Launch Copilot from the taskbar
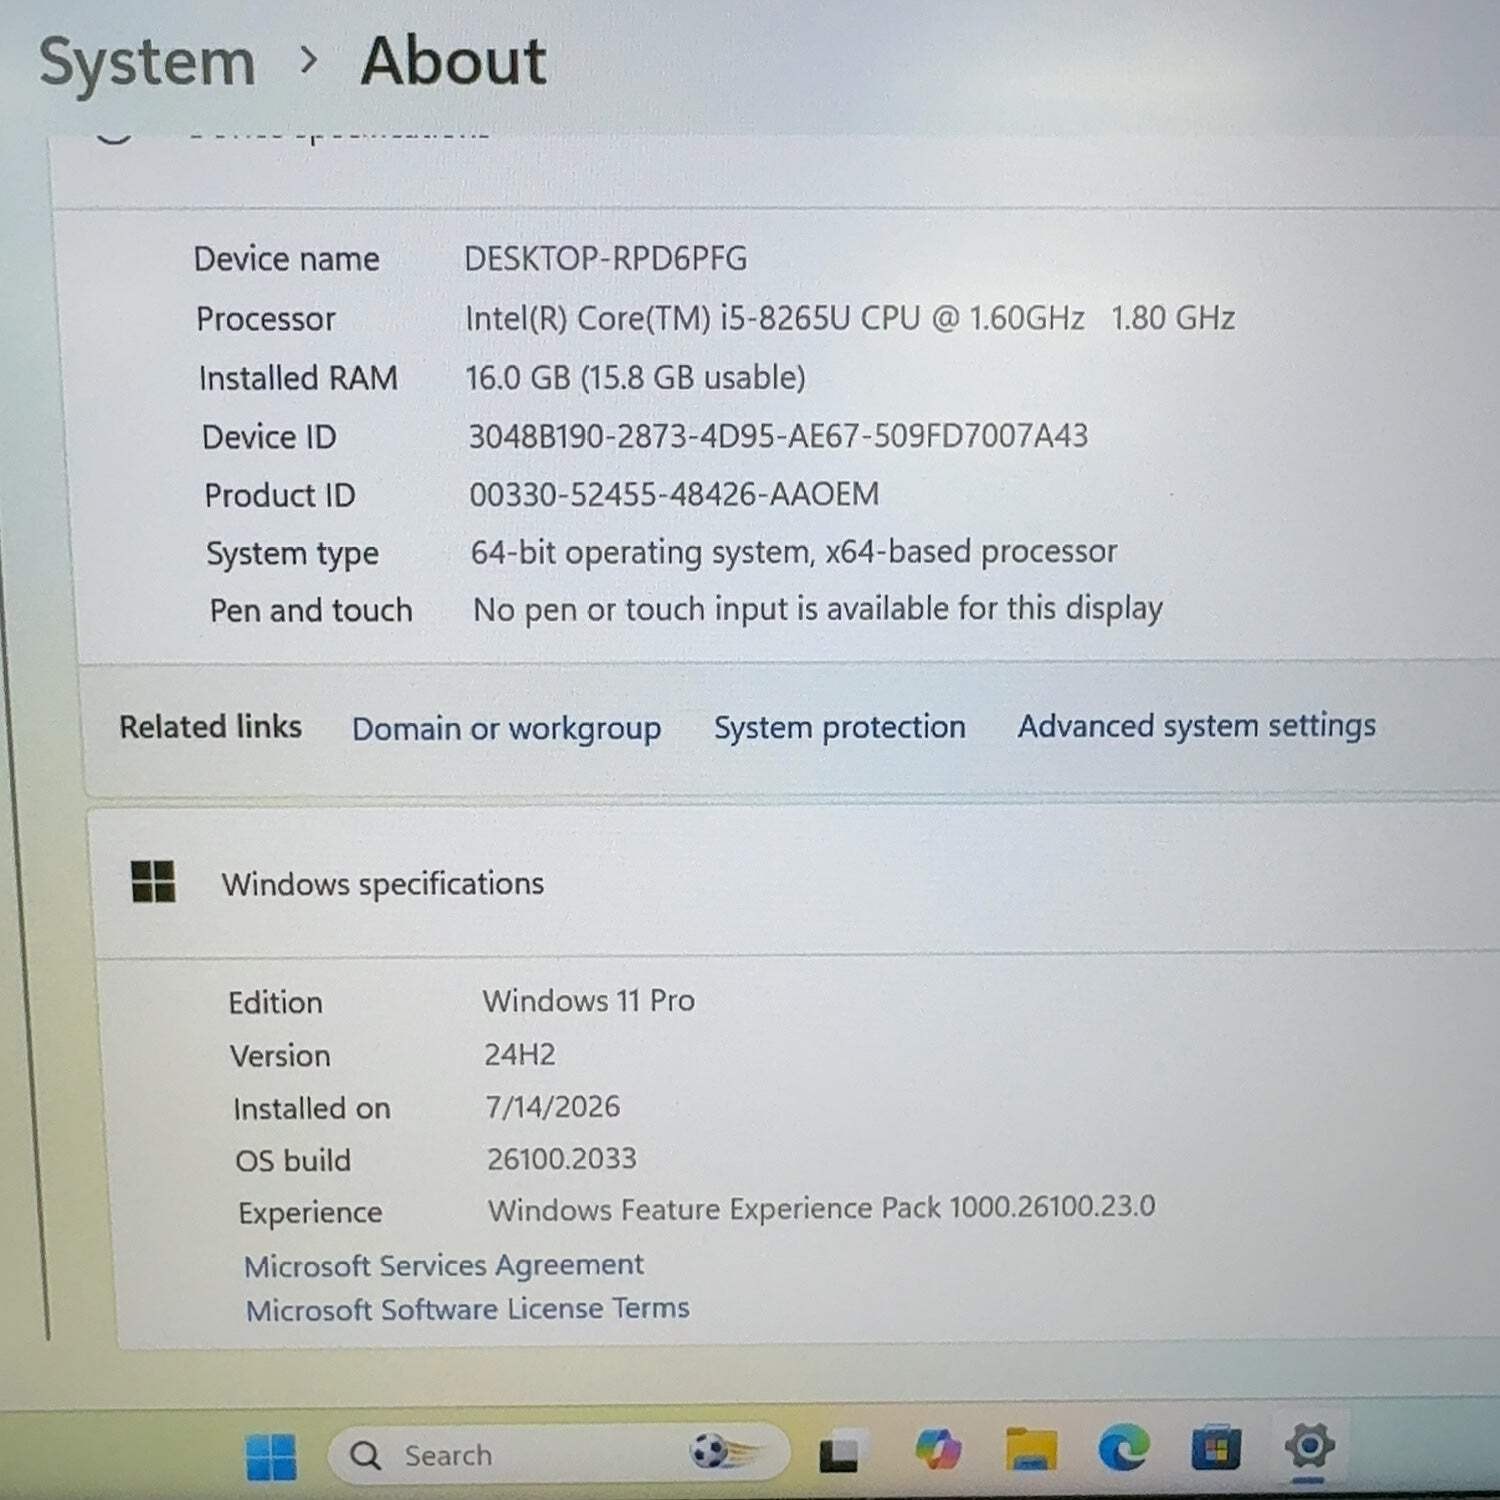The height and width of the screenshot is (1500, 1500). click(937, 1449)
